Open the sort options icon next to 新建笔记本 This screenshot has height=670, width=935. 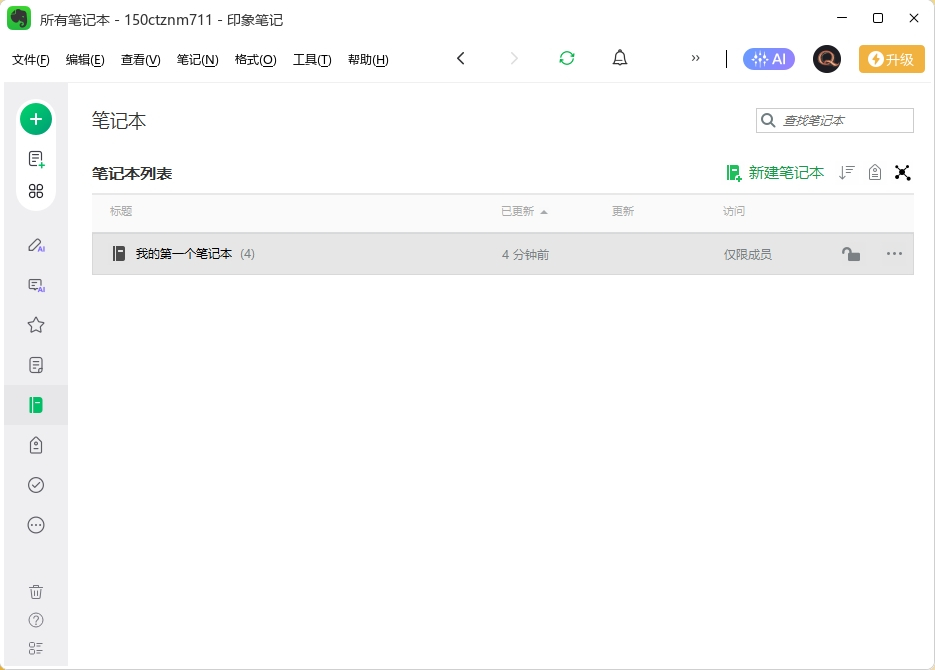click(846, 172)
